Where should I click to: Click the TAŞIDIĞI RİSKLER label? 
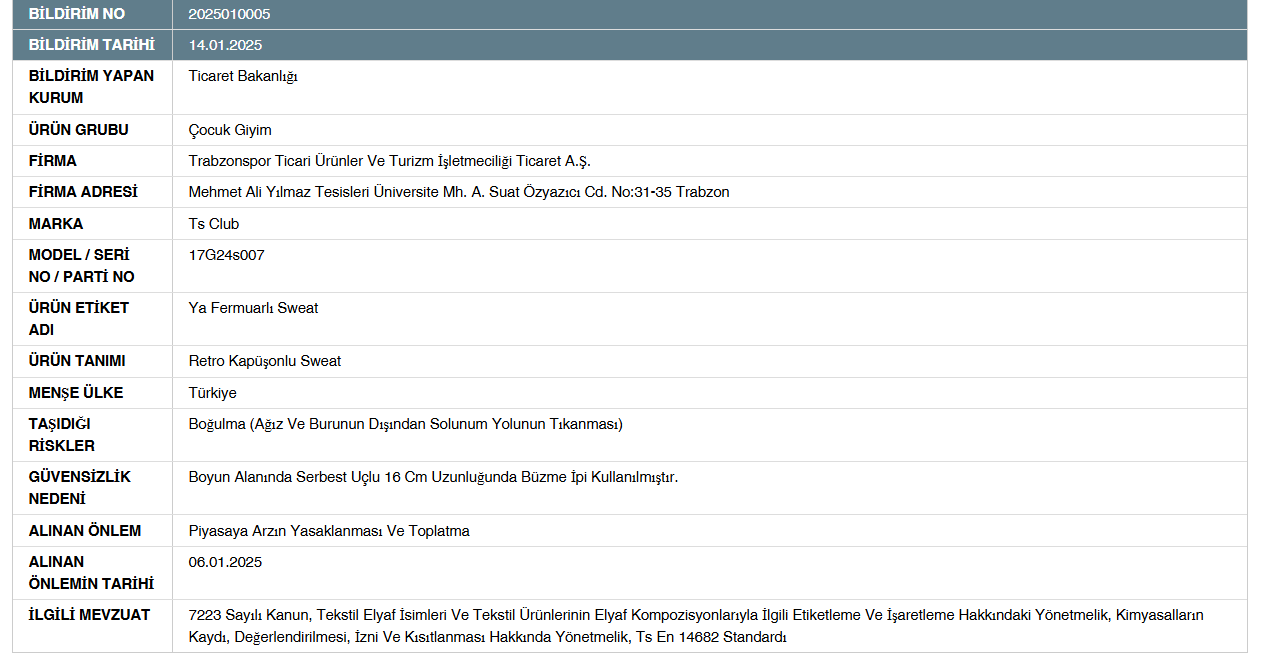(x=62, y=435)
